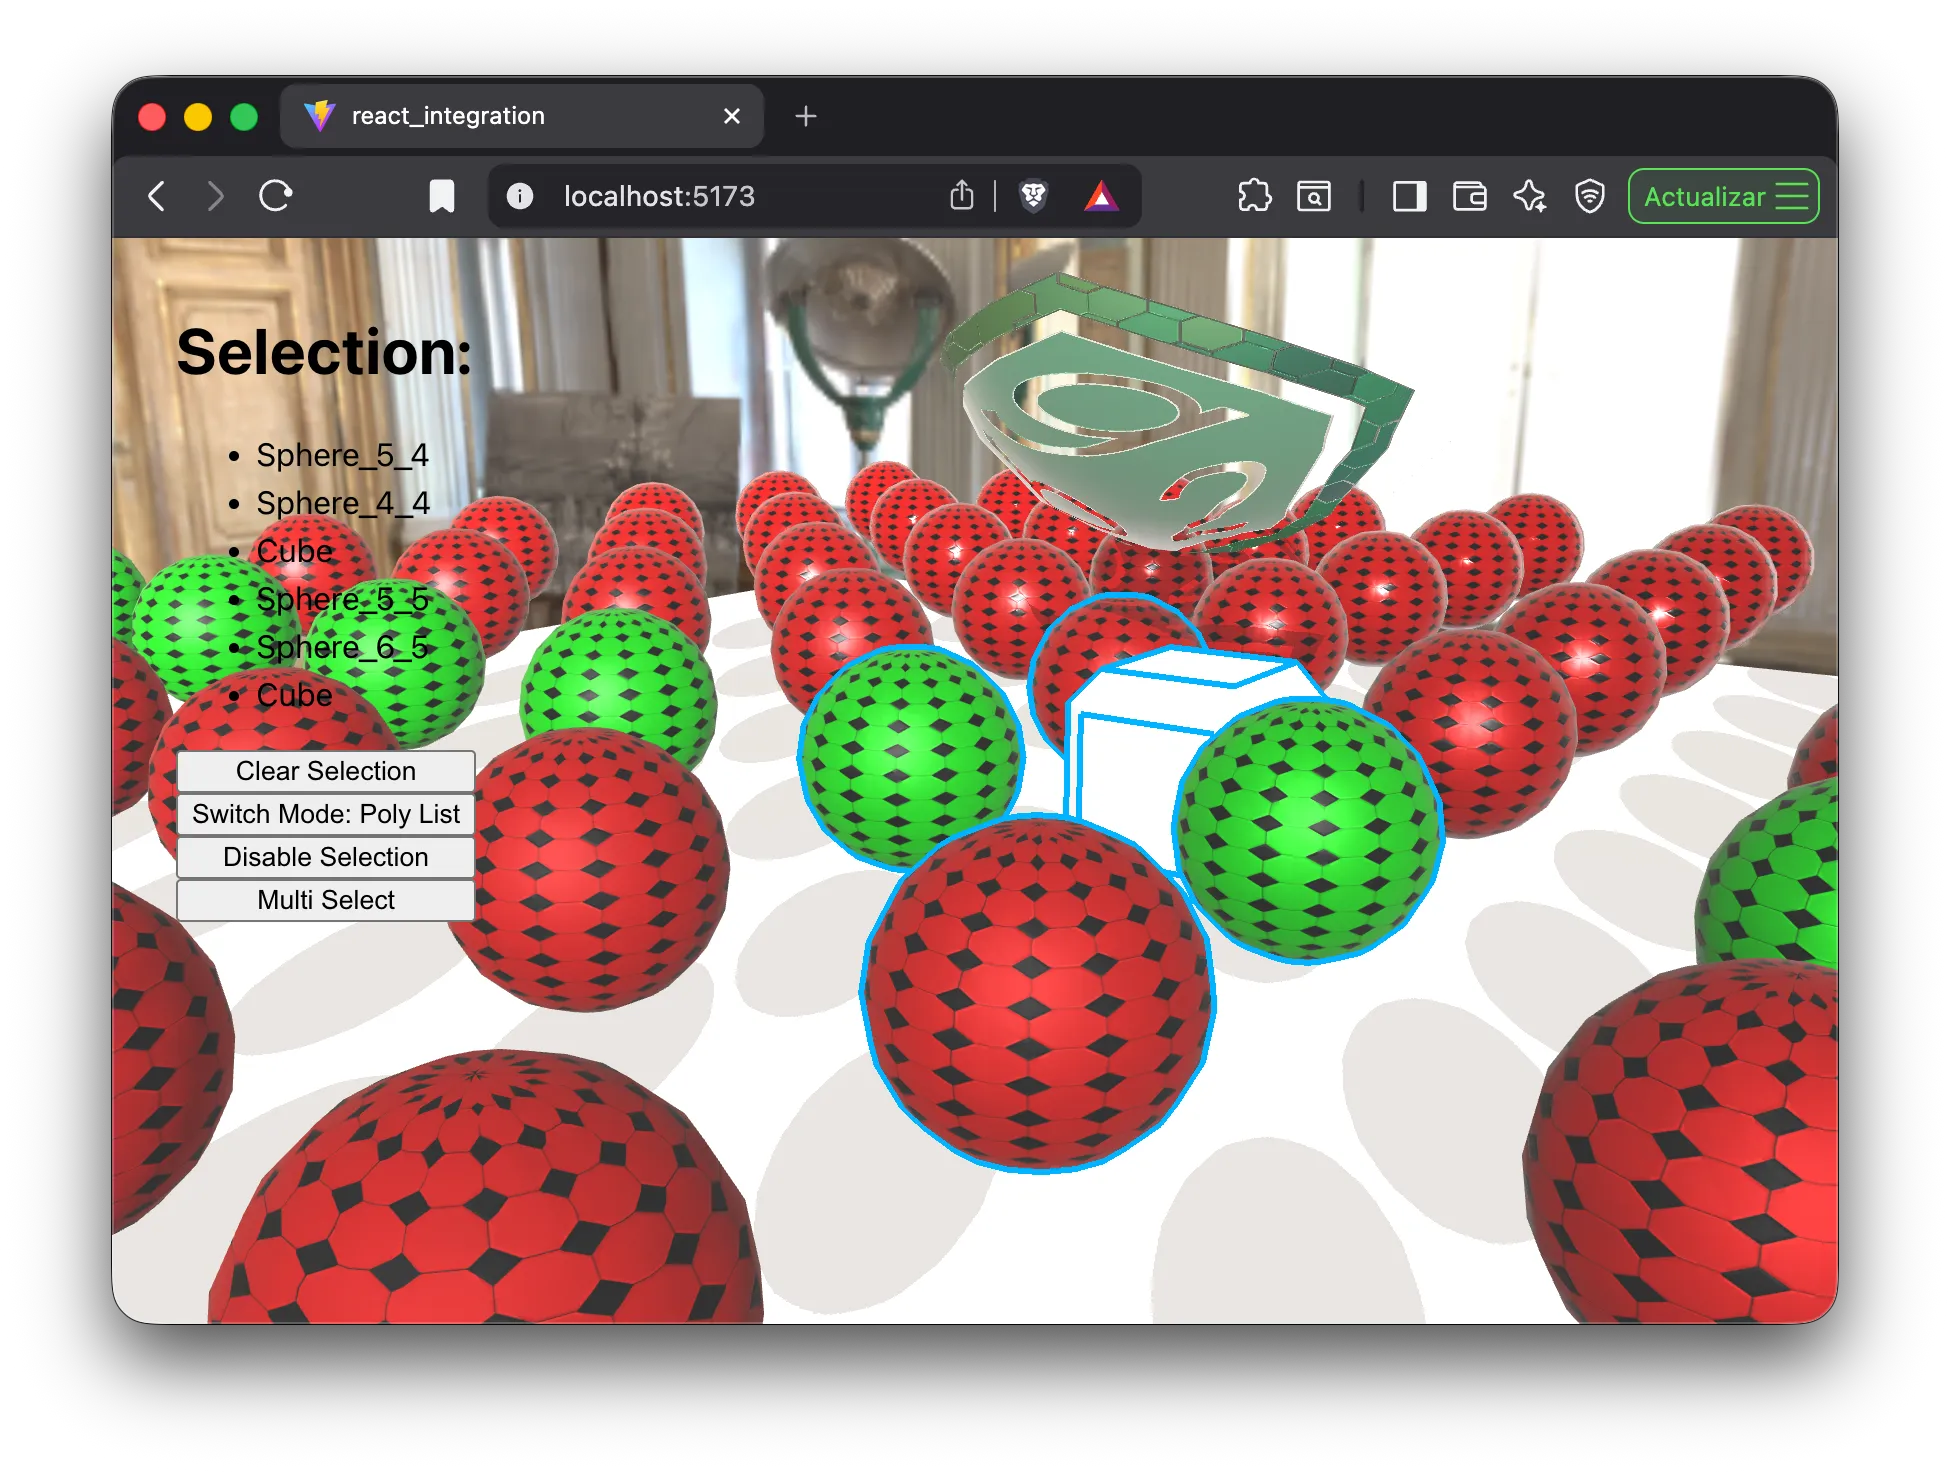Switch Mode: Poly List button
Screen dimensions: 1950x1472
[x=326, y=814]
